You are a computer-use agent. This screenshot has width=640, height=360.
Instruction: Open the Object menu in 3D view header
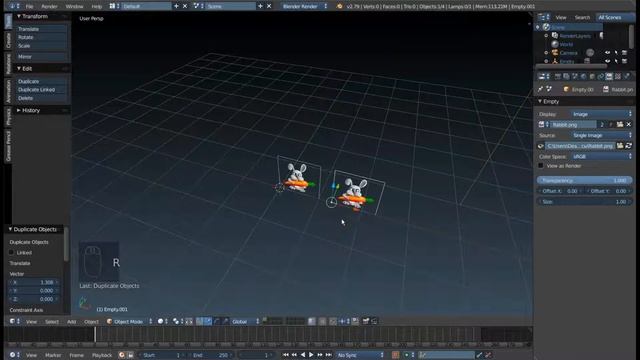tap(91, 322)
